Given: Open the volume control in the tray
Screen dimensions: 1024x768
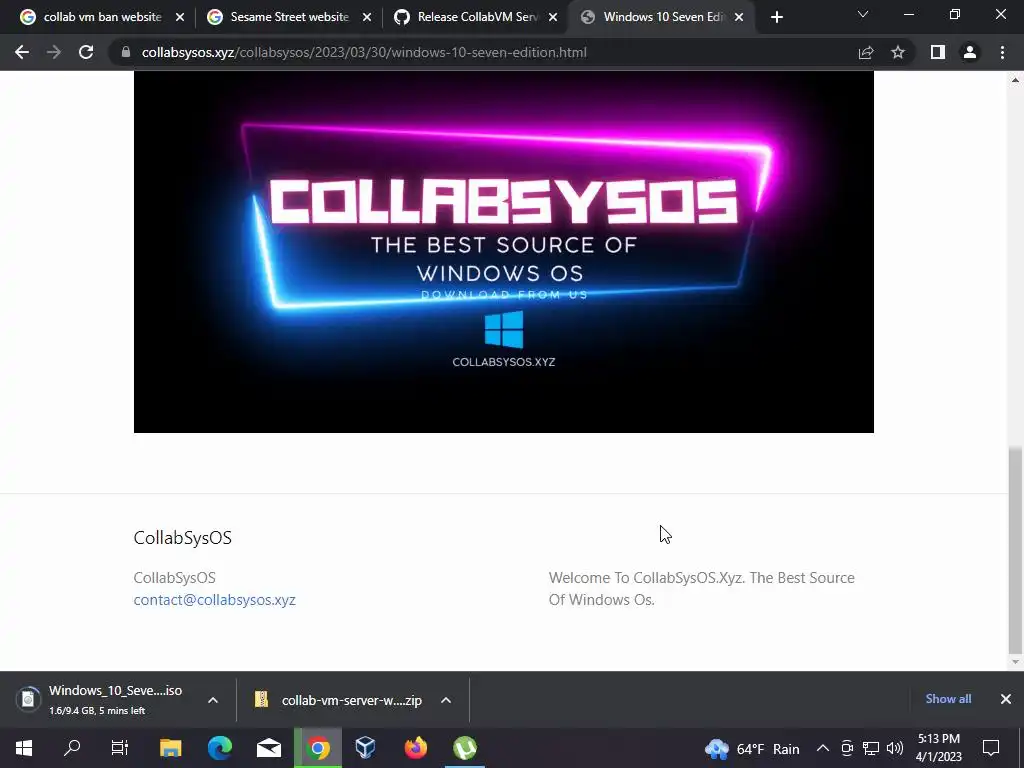Looking at the screenshot, I should 895,748.
